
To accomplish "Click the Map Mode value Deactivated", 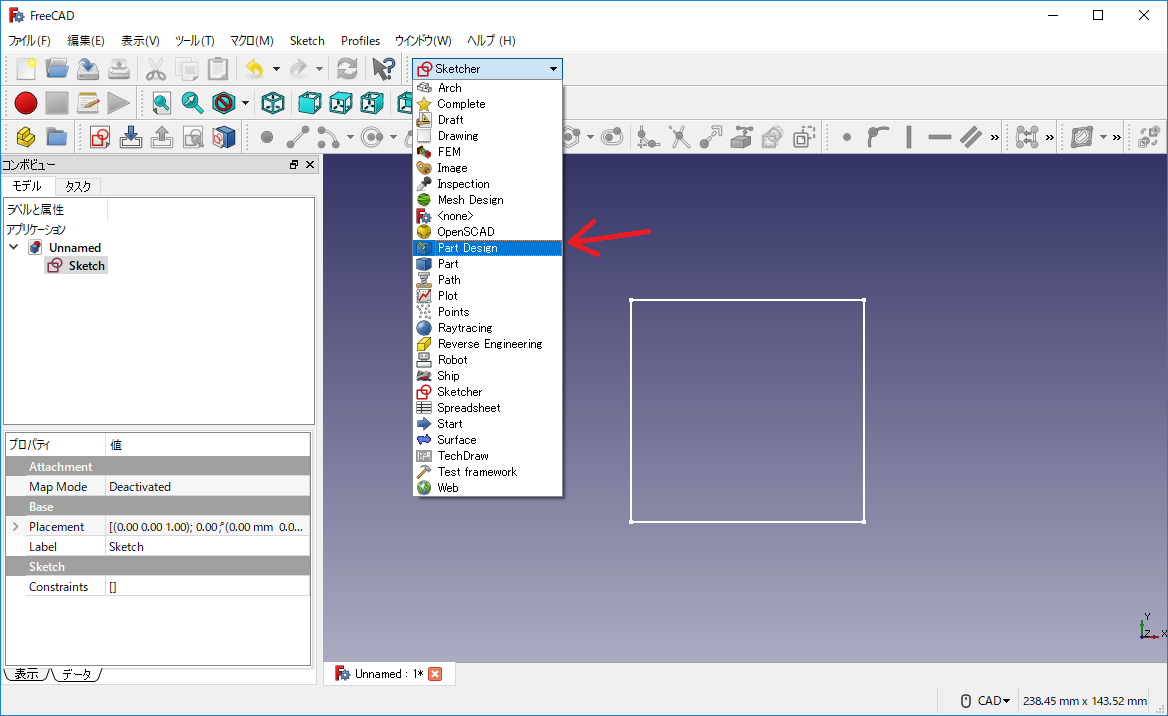I will click(208, 487).
